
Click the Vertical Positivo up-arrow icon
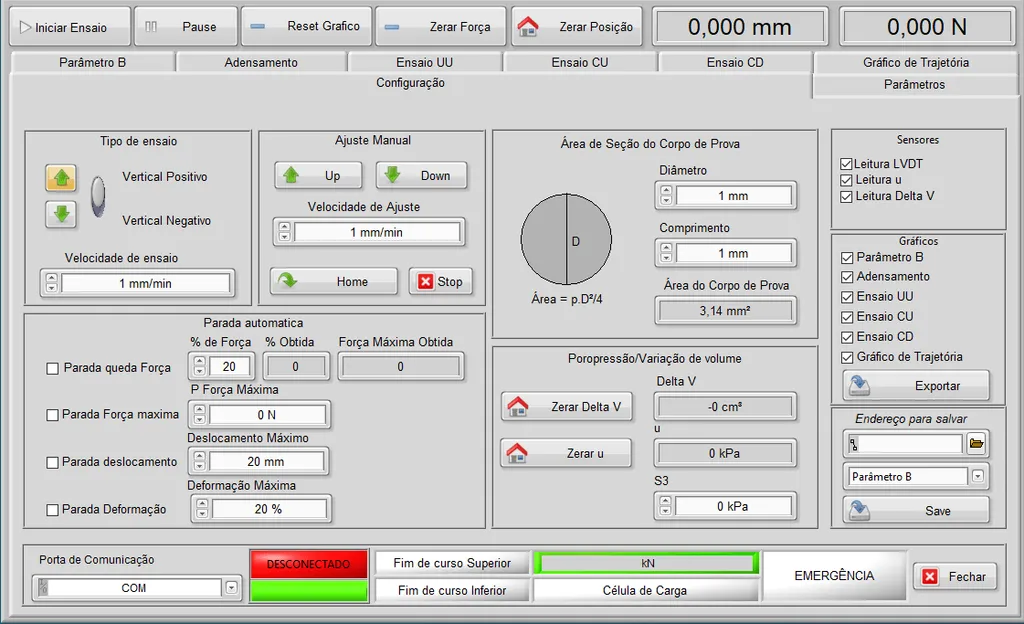click(x=61, y=178)
